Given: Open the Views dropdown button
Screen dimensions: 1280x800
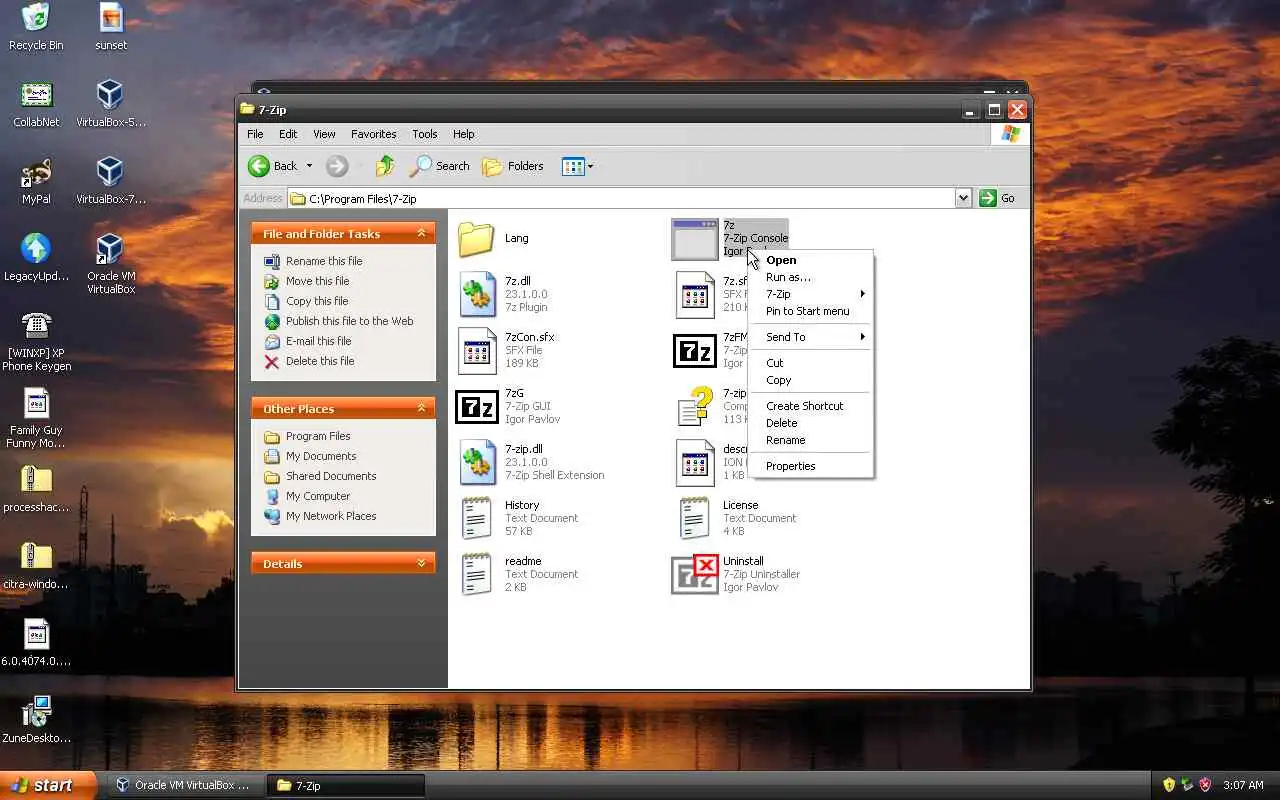Looking at the screenshot, I should click(x=578, y=166).
